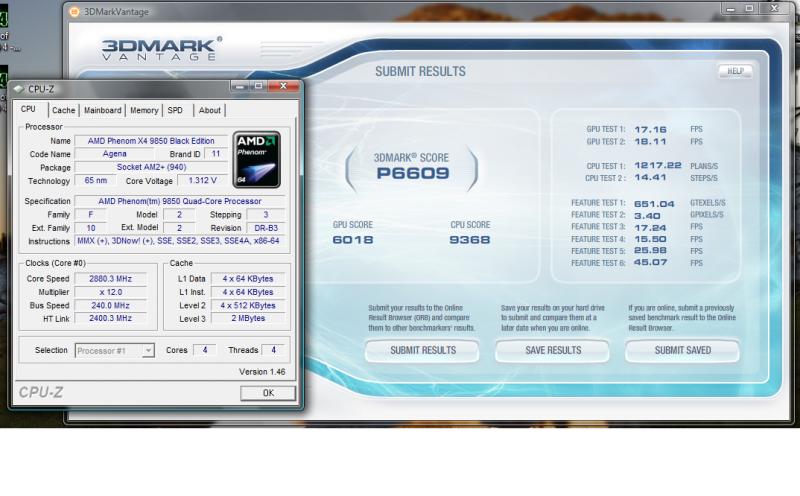Click the Version 1.46 label in CPU-Z

click(x=262, y=372)
